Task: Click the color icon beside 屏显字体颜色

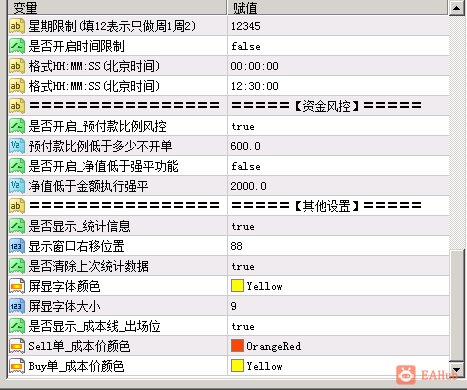Action: [x=17, y=286]
